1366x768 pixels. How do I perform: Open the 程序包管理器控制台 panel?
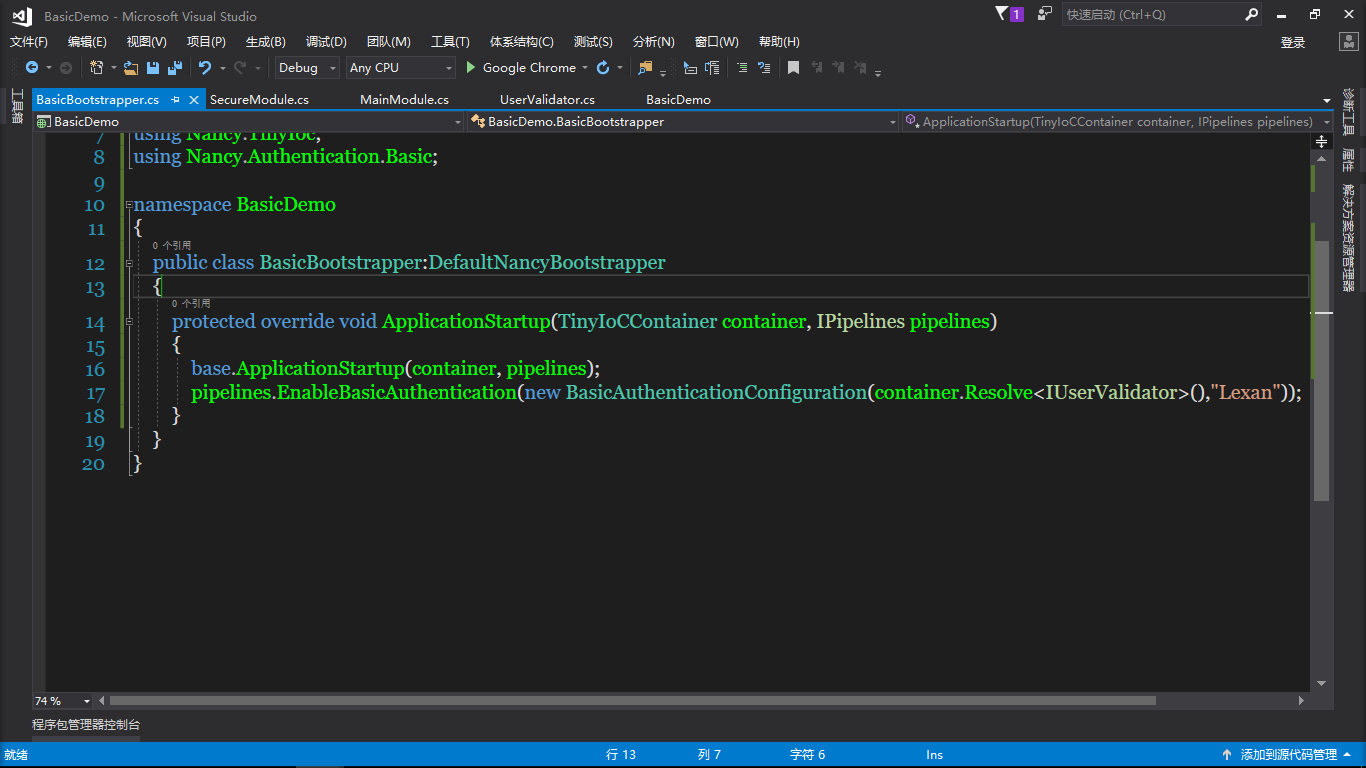click(86, 725)
